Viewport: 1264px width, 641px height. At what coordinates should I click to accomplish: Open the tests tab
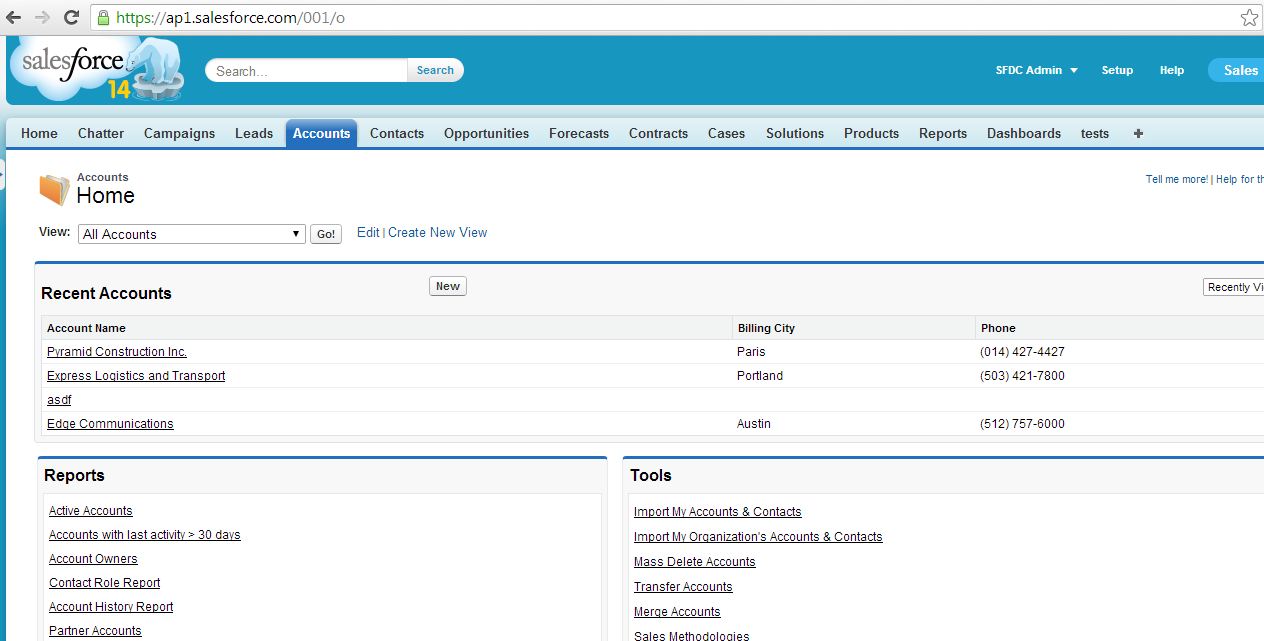coord(1095,133)
